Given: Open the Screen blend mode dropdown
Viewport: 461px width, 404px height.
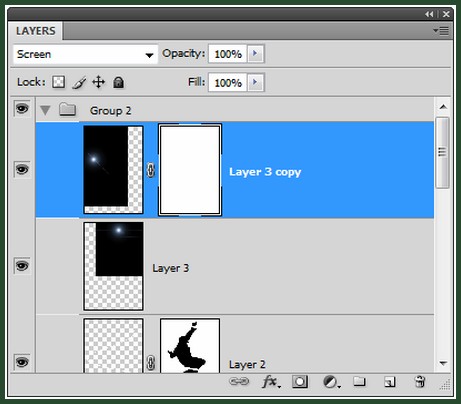Looking at the screenshot, I should (x=85, y=54).
